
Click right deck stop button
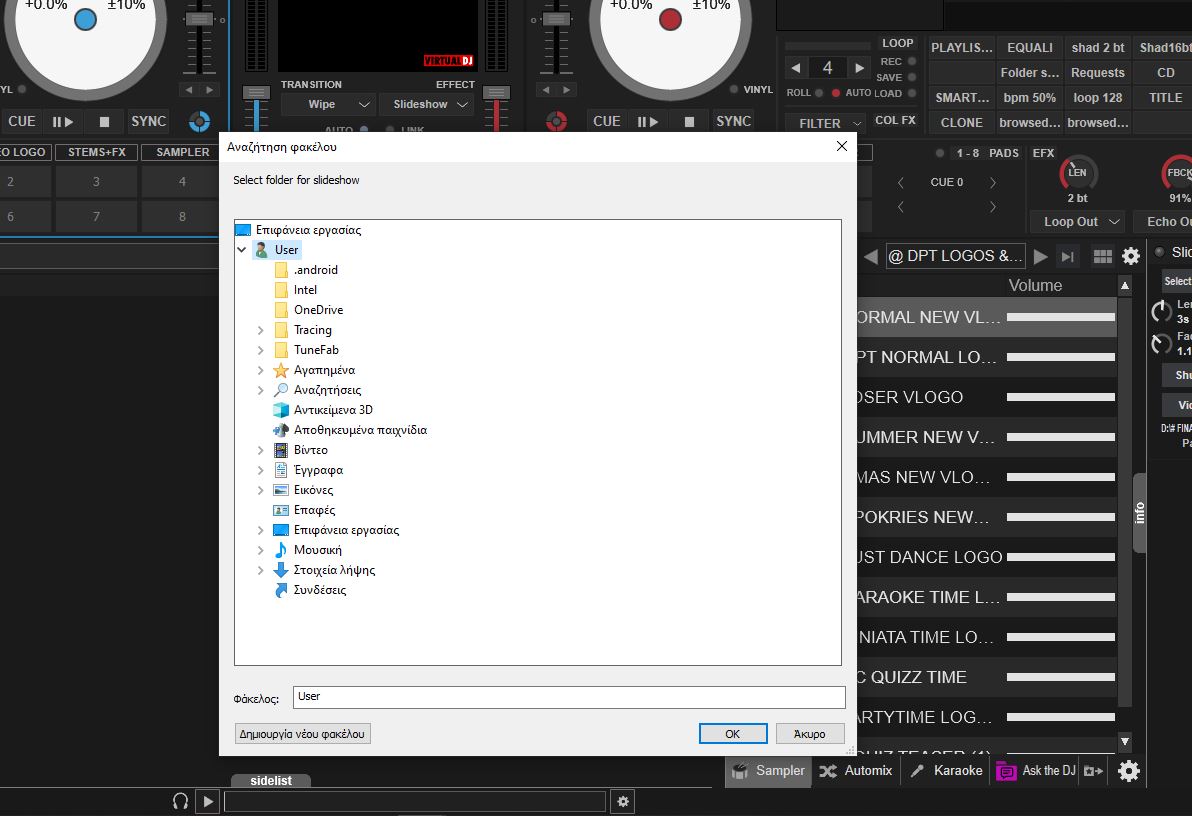(x=690, y=122)
